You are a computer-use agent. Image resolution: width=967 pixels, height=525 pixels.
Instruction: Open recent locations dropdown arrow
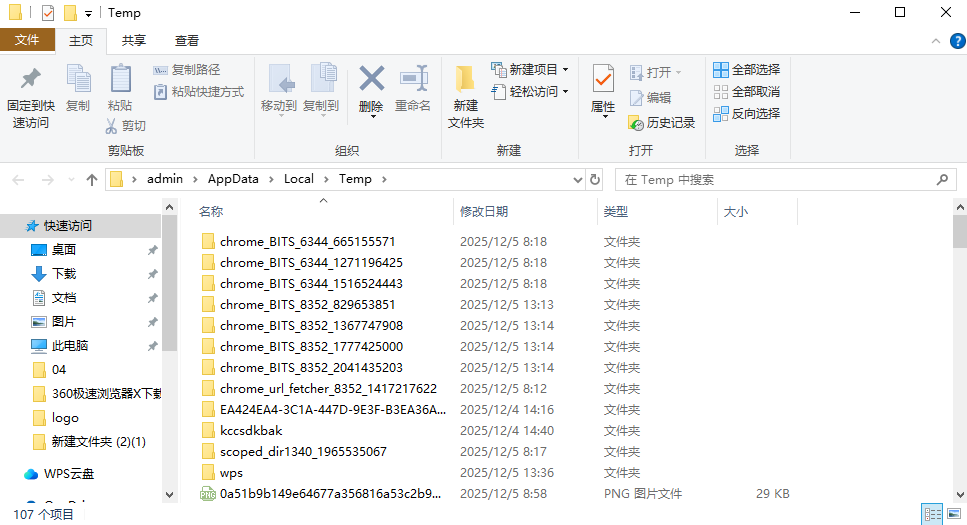pos(72,180)
